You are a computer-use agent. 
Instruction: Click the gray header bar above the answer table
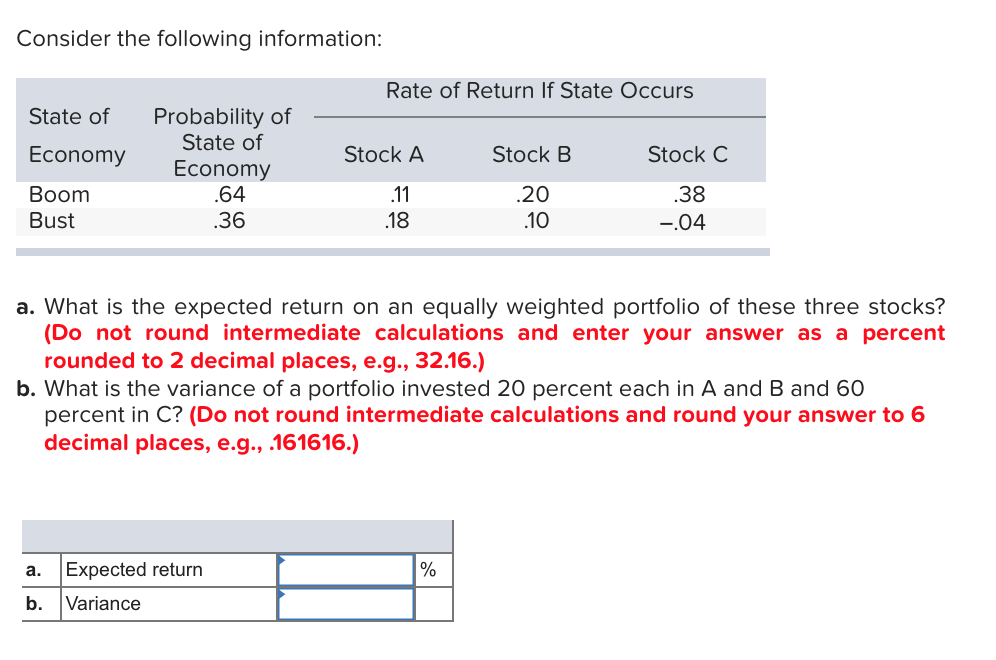tap(238, 535)
